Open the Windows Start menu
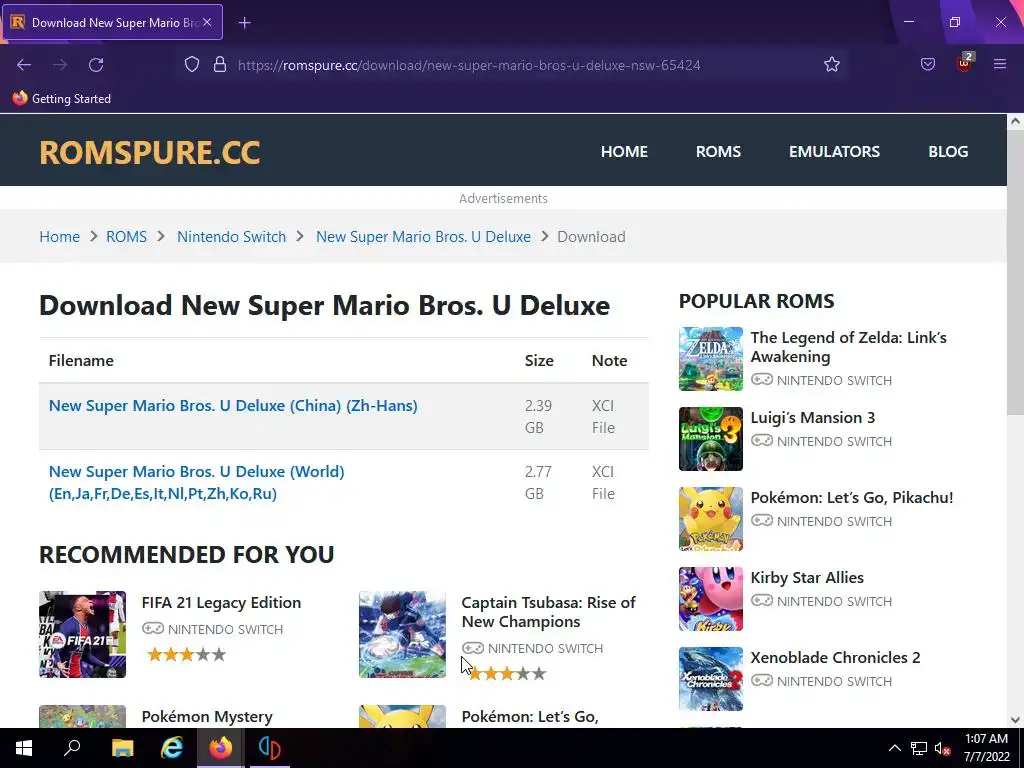1024x768 pixels. tap(24, 748)
